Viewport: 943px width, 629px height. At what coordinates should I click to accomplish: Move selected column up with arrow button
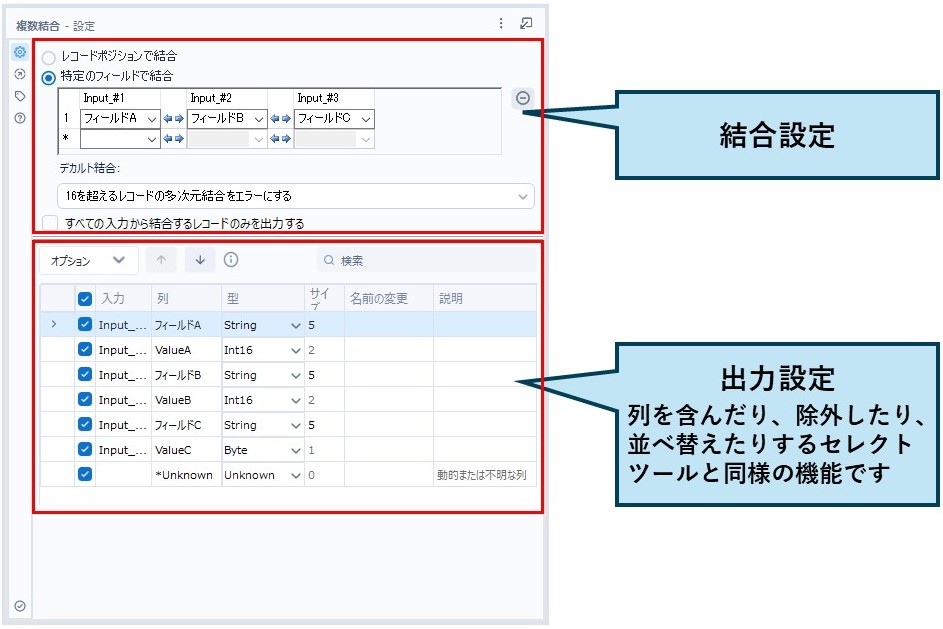coord(164,260)
